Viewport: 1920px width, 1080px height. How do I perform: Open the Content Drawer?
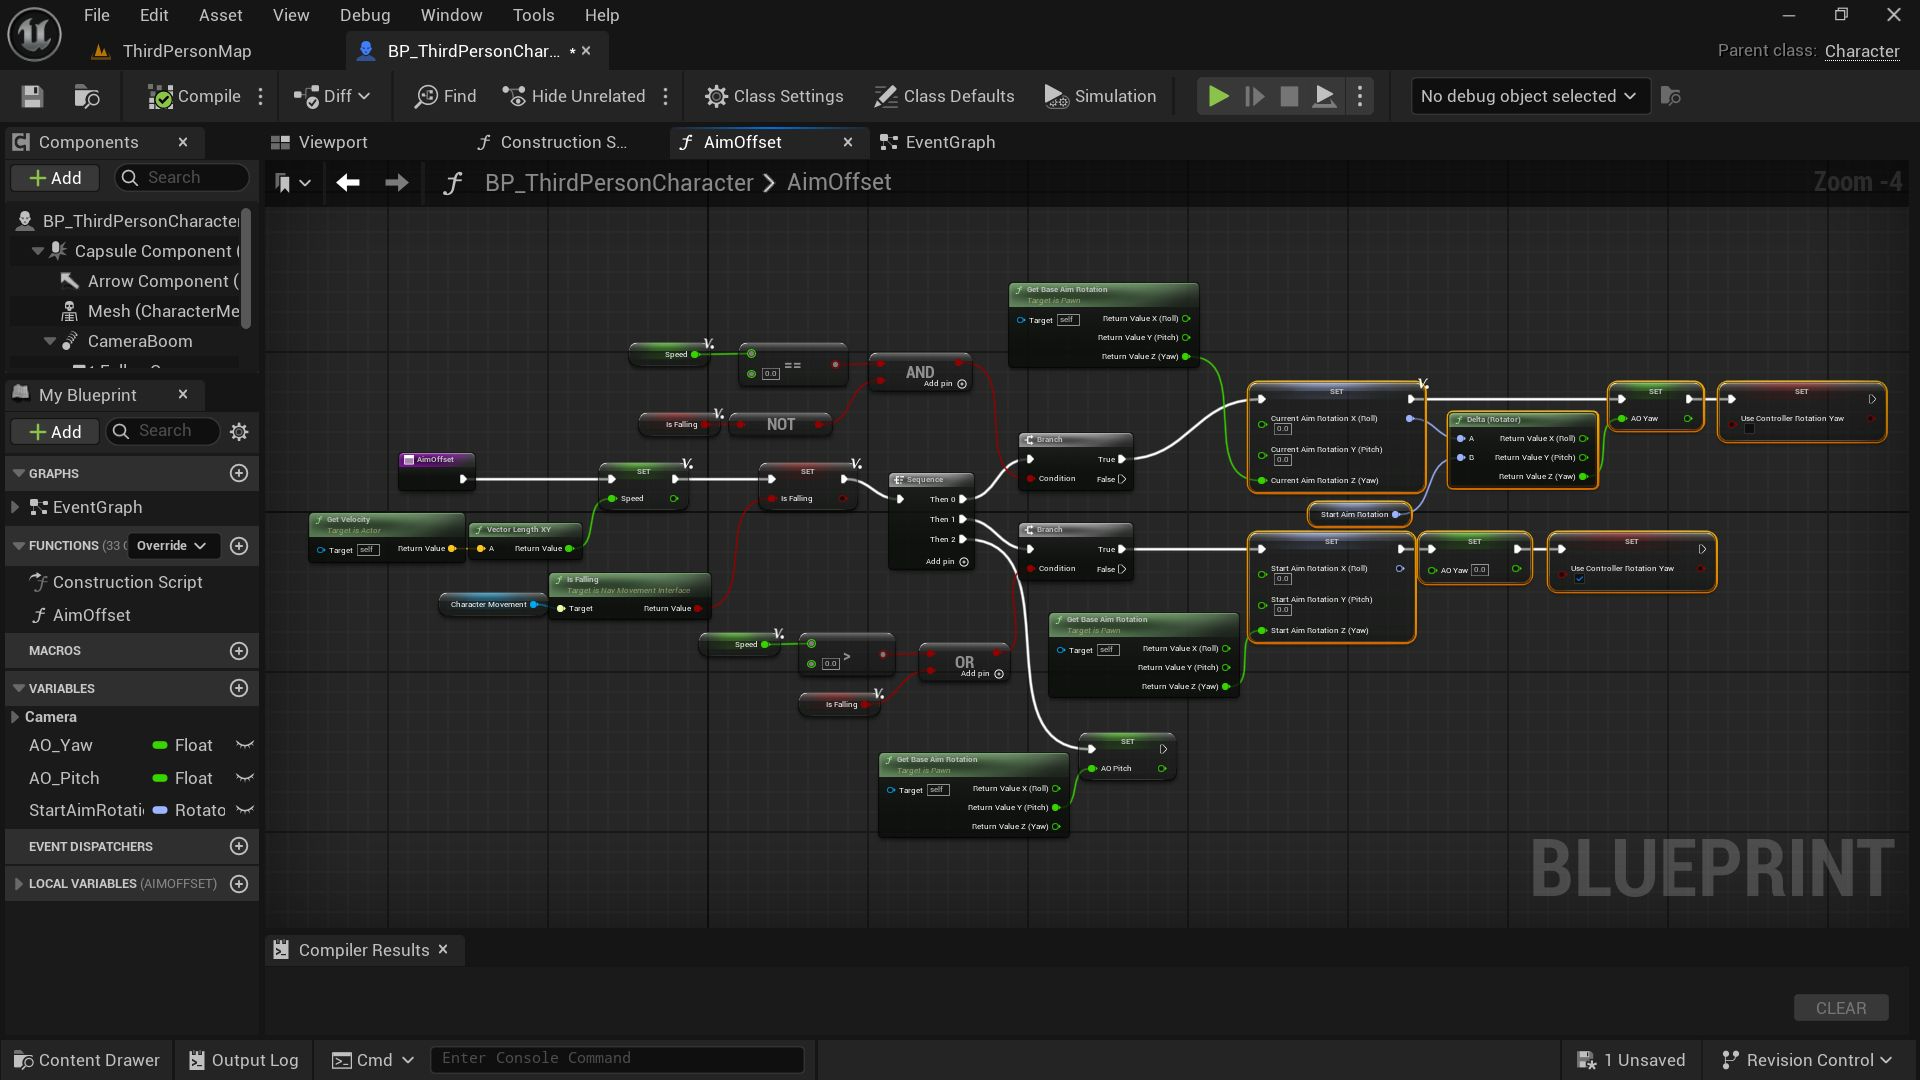pyautogui.click(x=87, y=1060)
